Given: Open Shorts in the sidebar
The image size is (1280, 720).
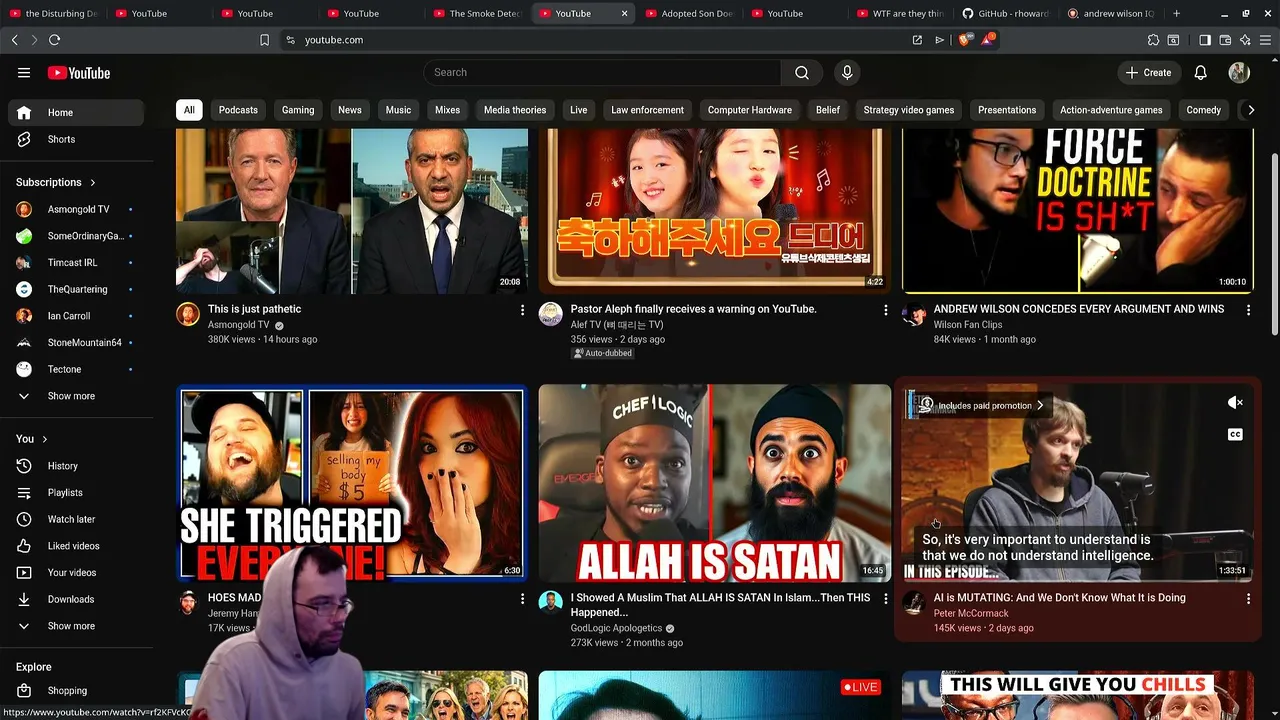Looking at the screenshot, I should coord(76,139).
